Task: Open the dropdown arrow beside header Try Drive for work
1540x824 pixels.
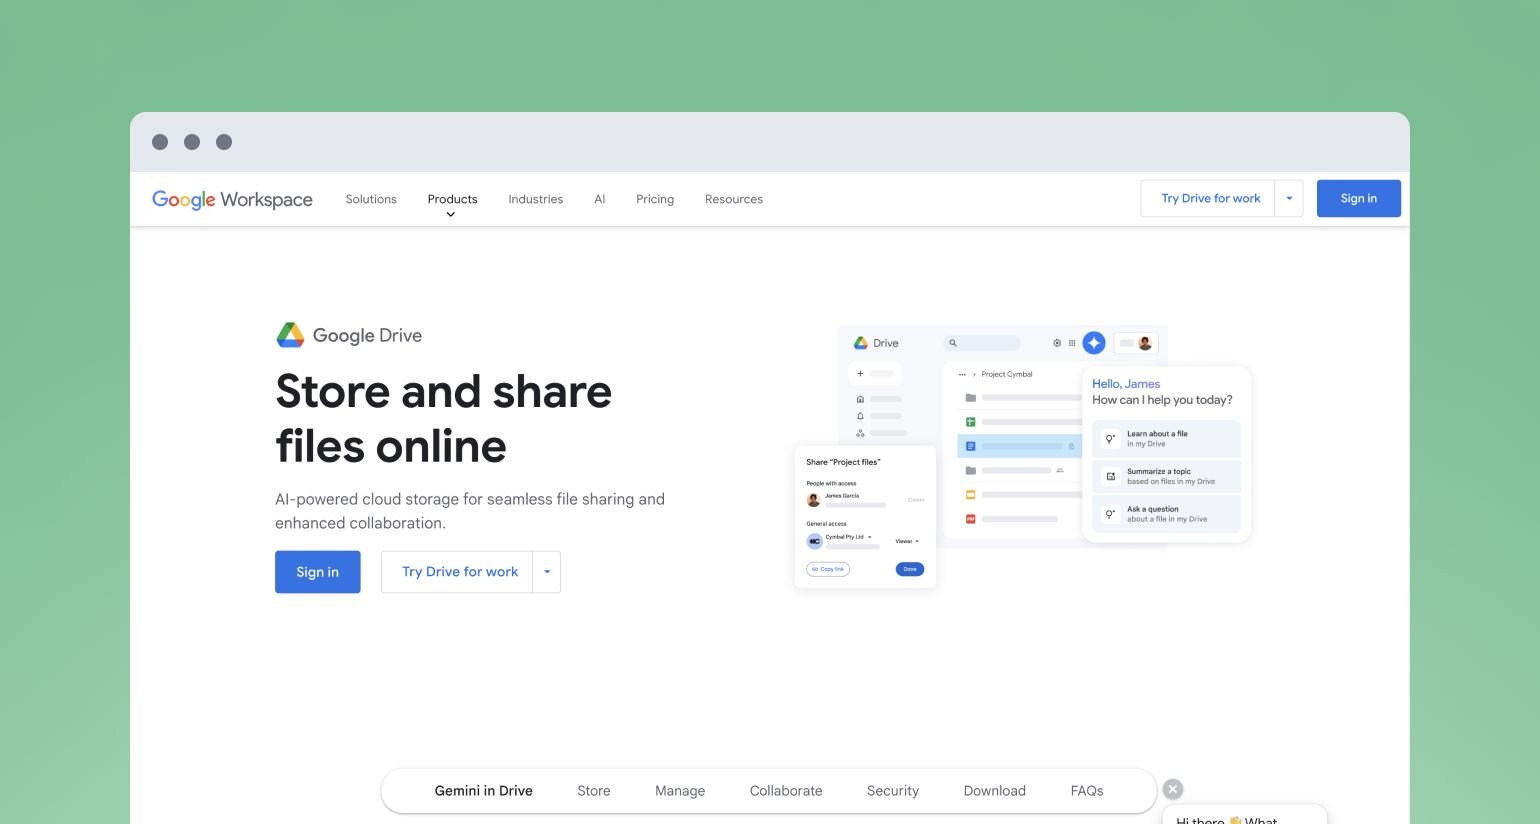Action: point(1289,198)
